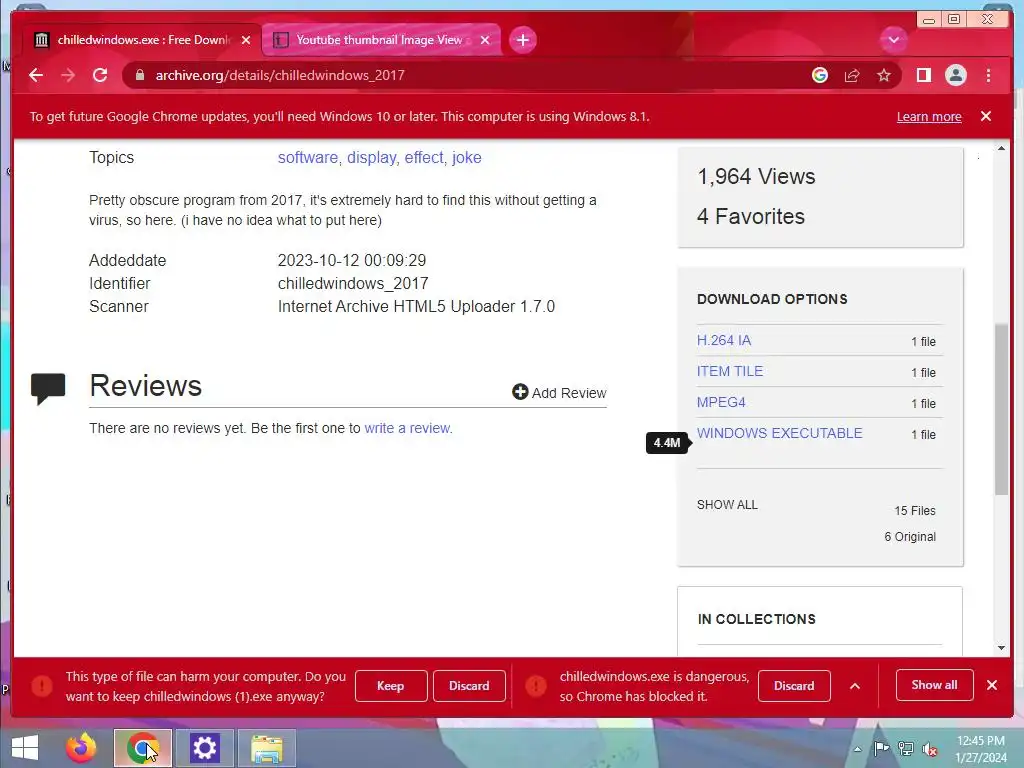
Task: Click the 6 Original text
Action: [x=910, y=537]
